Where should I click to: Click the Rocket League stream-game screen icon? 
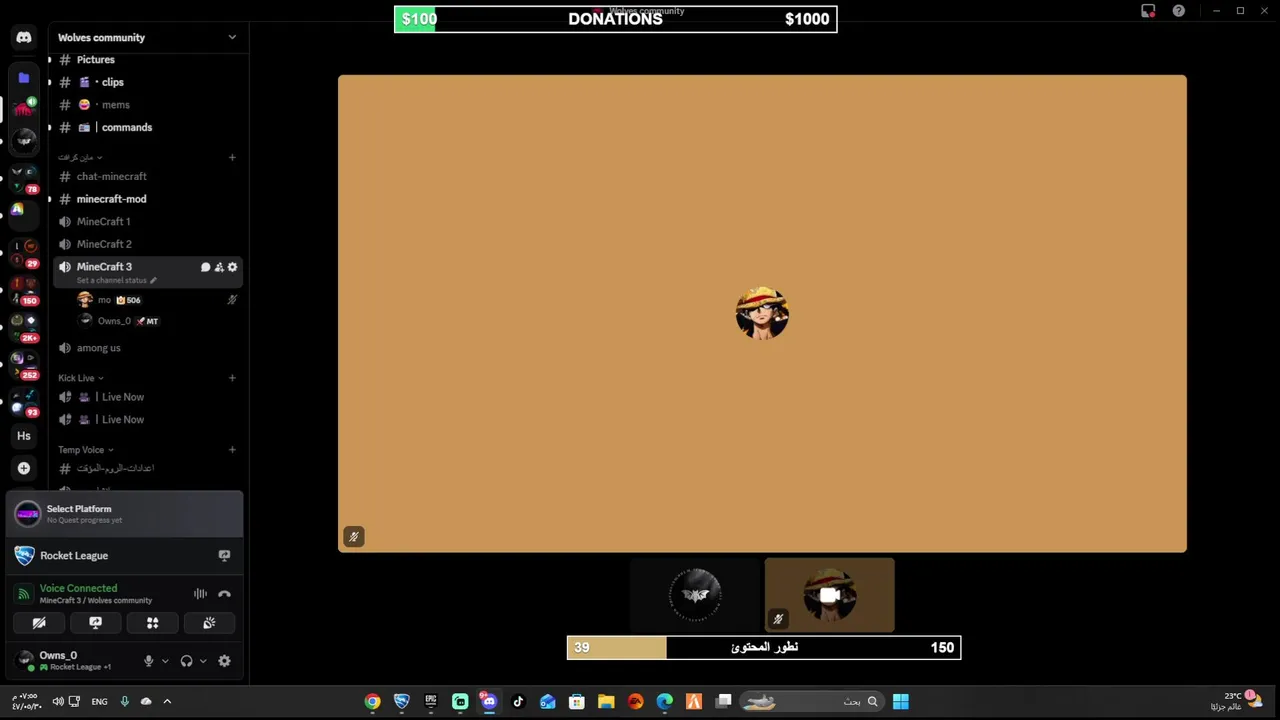(224, 555)
